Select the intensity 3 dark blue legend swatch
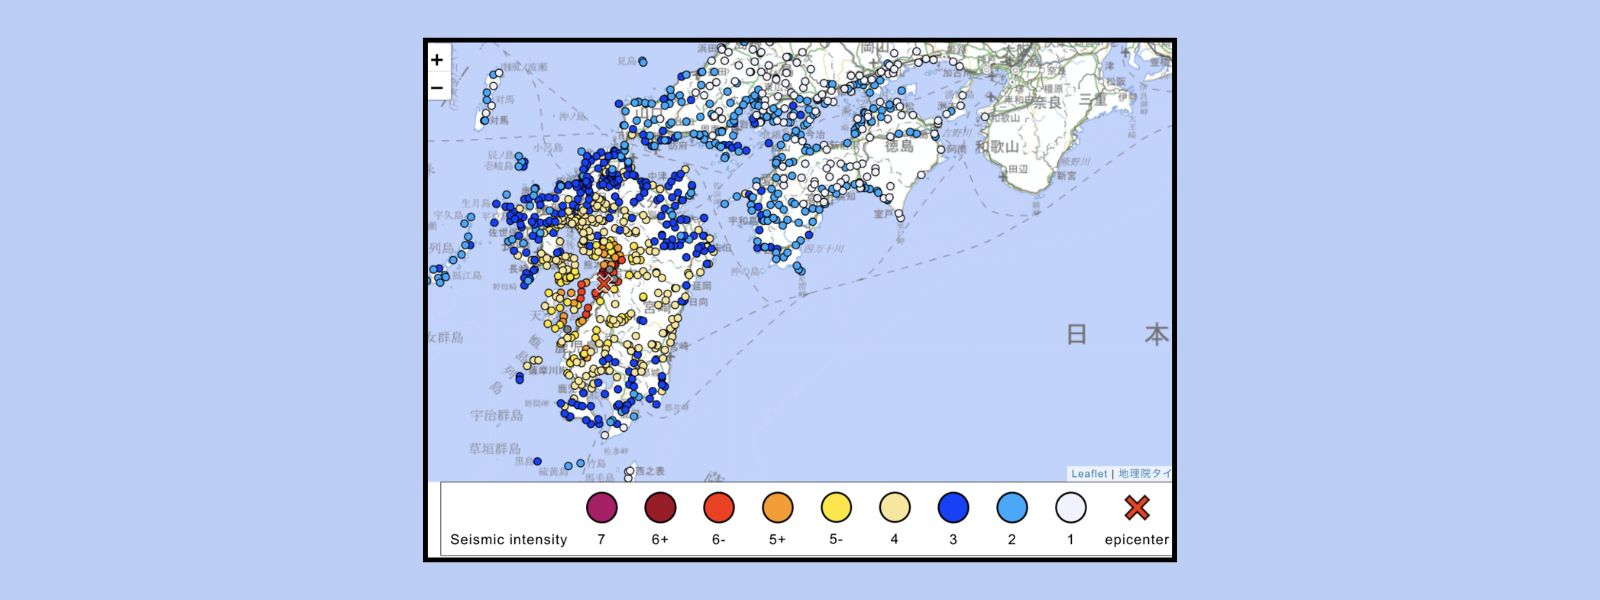Image resolution: width=1600 pixels, height=600 pixels. (953, 508)
